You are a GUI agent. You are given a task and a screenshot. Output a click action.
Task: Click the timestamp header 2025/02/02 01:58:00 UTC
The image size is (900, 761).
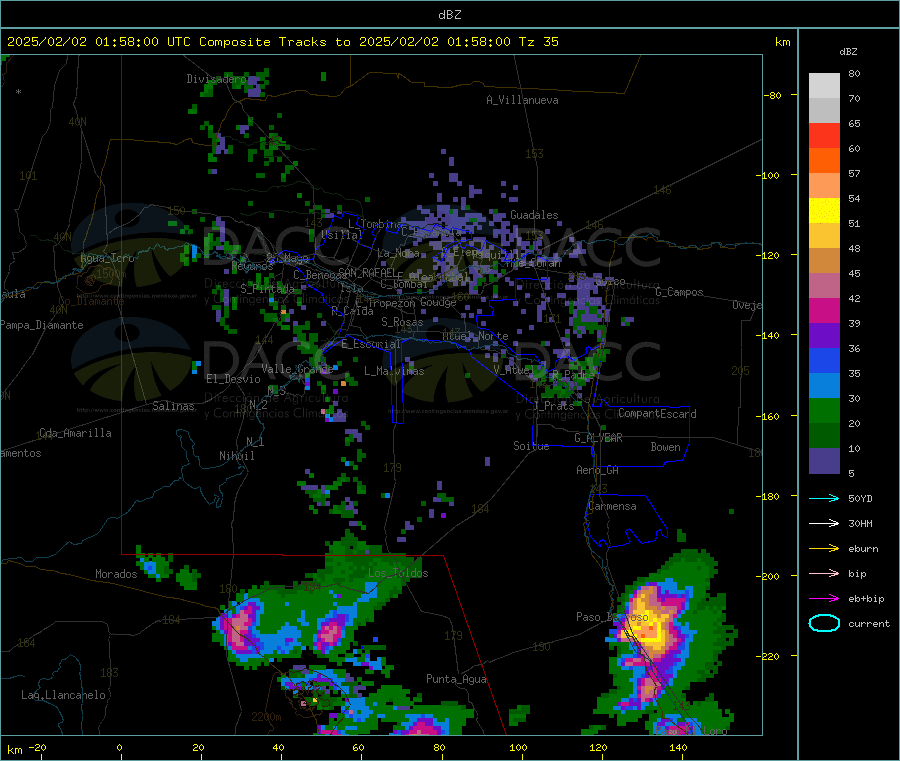tap(99, 42)
